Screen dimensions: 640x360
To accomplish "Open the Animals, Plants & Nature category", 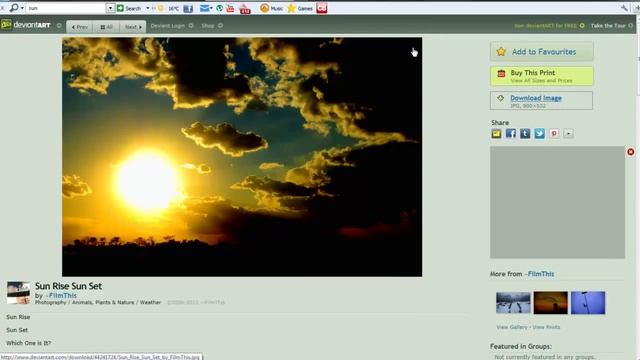I will coord(103,302).
